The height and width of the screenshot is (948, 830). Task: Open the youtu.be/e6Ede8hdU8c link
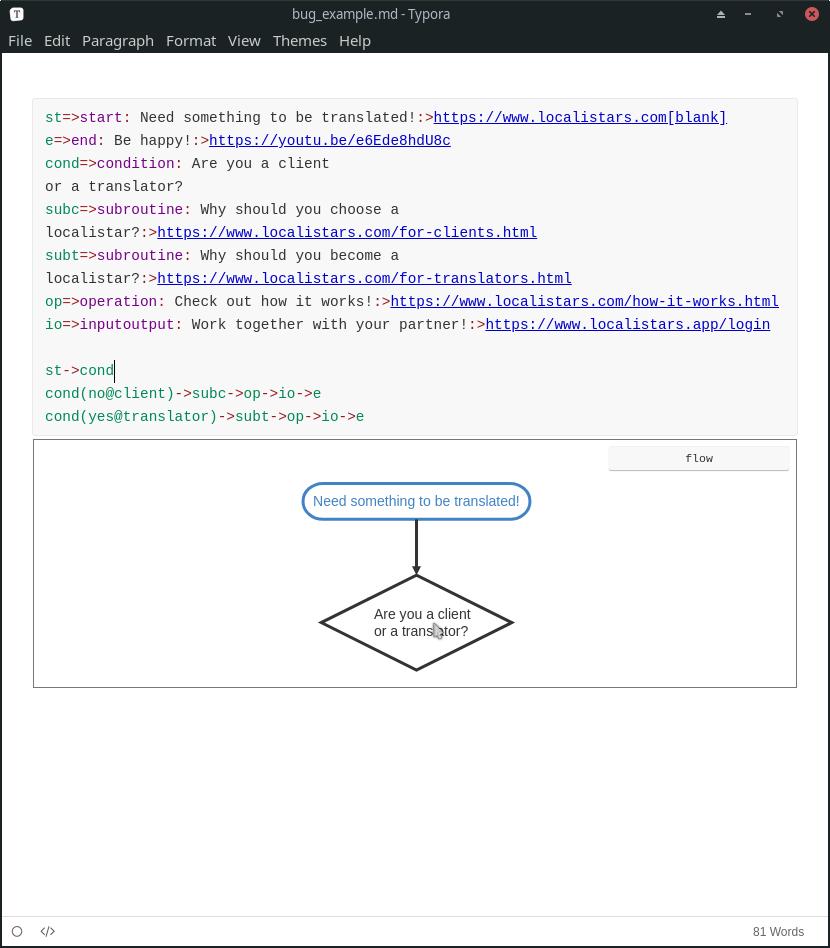(x=330, y=140)
